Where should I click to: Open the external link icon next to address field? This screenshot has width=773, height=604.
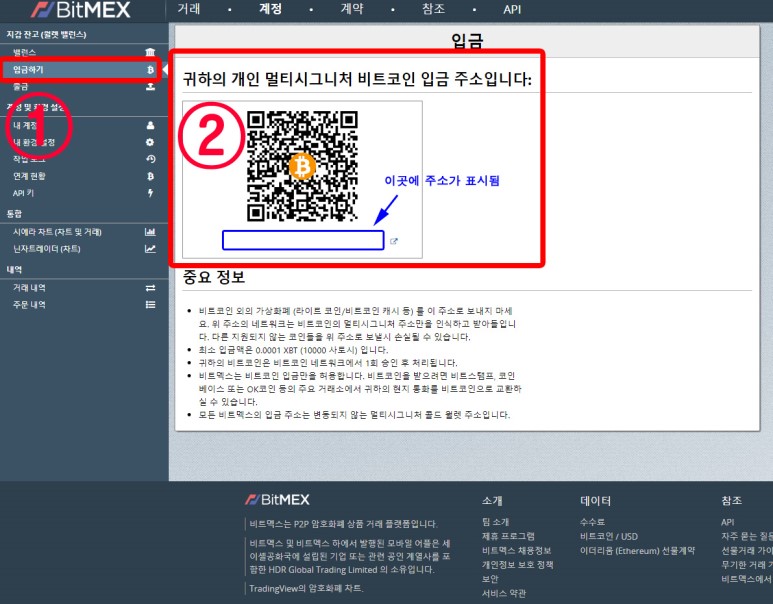(x=394, y=241)
